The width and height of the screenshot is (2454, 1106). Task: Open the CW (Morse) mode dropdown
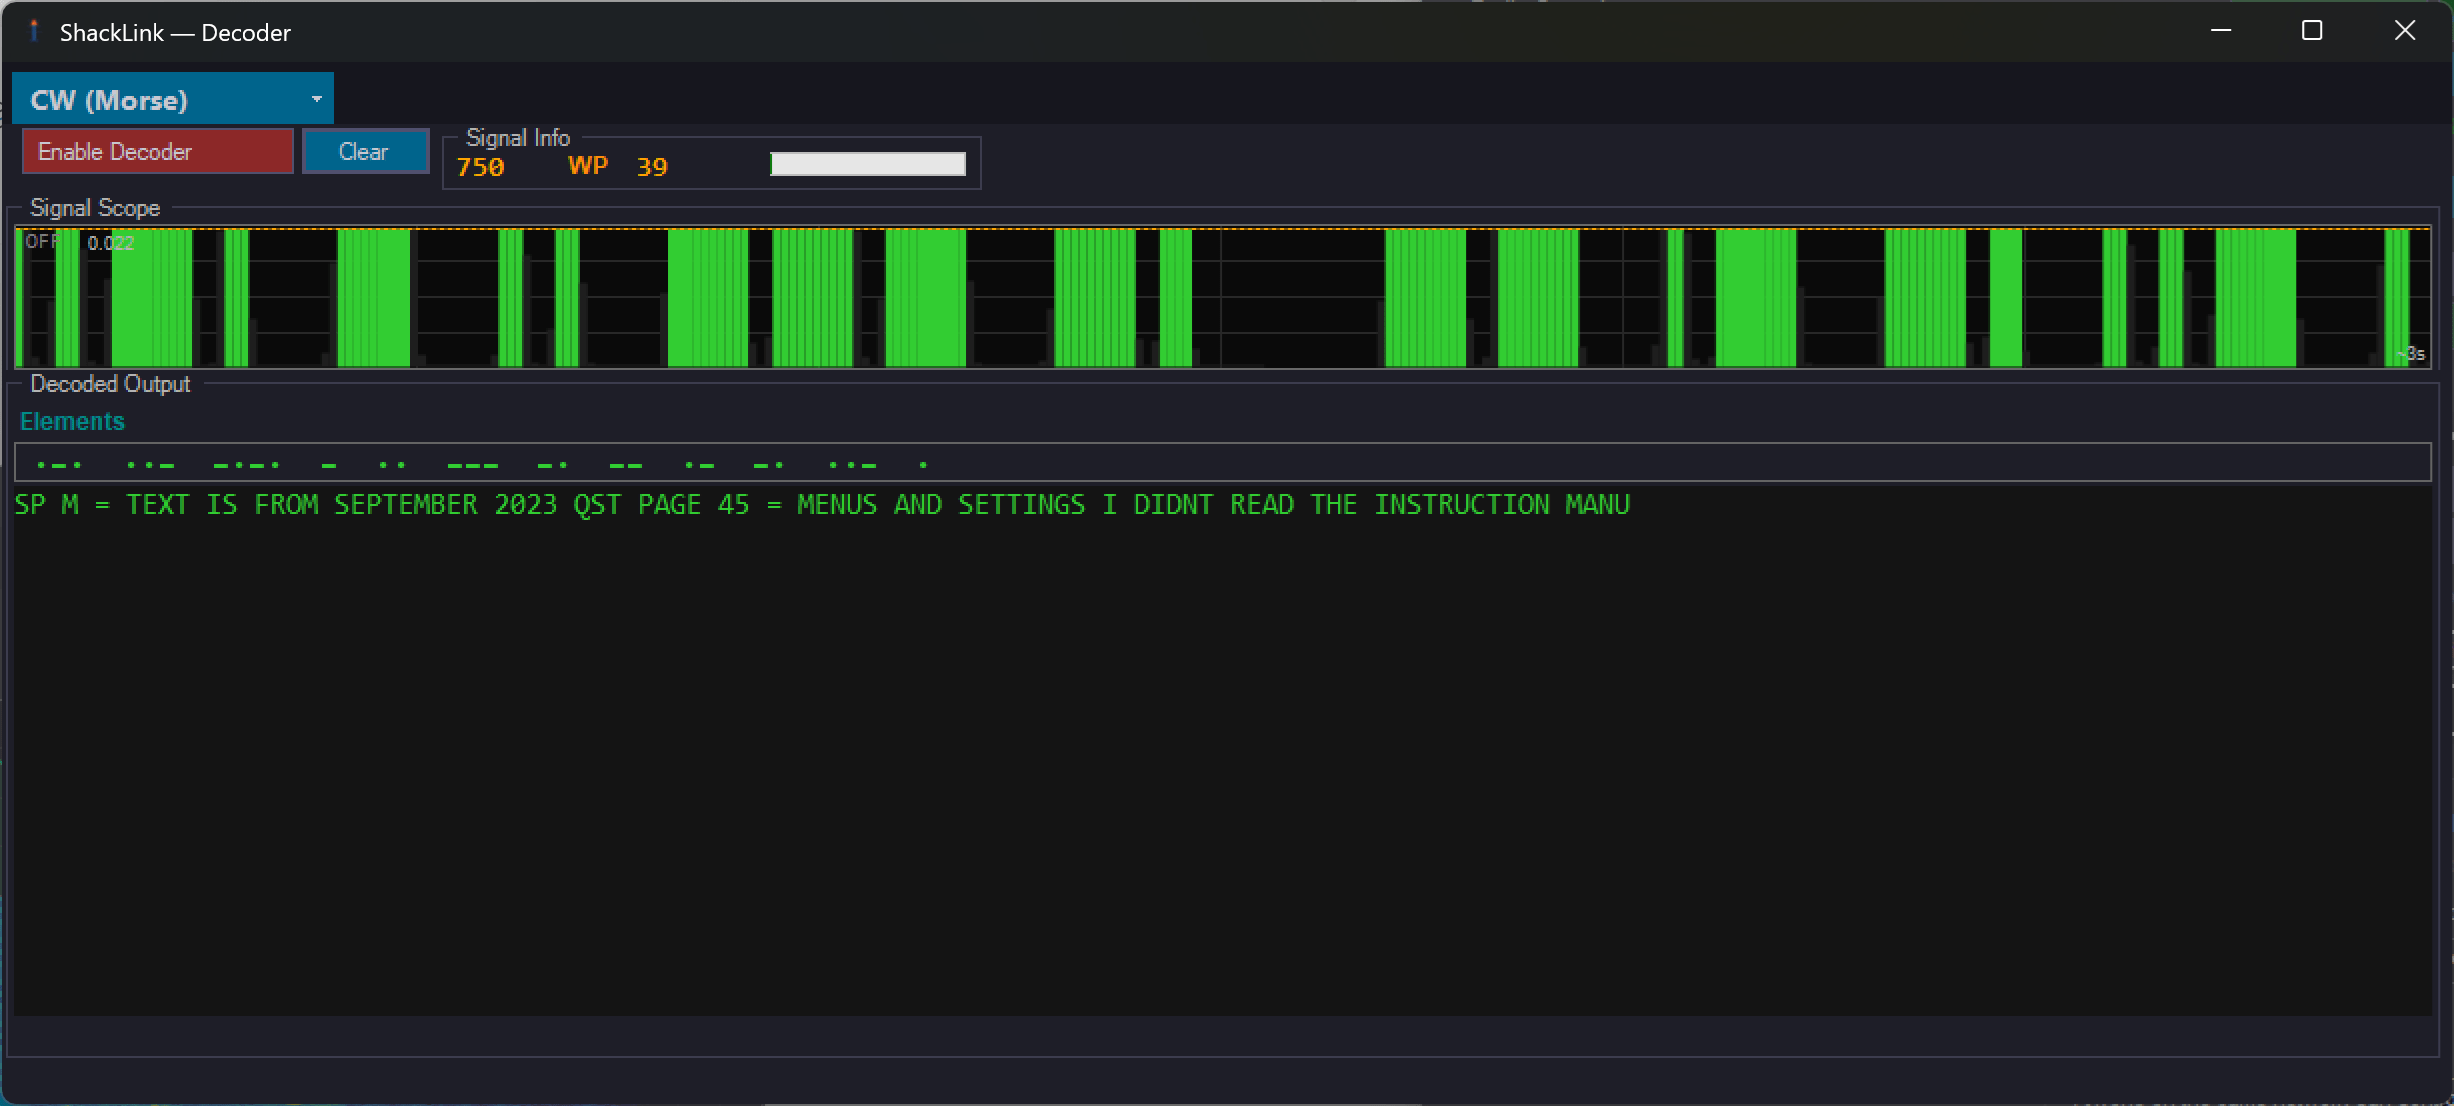172,99
